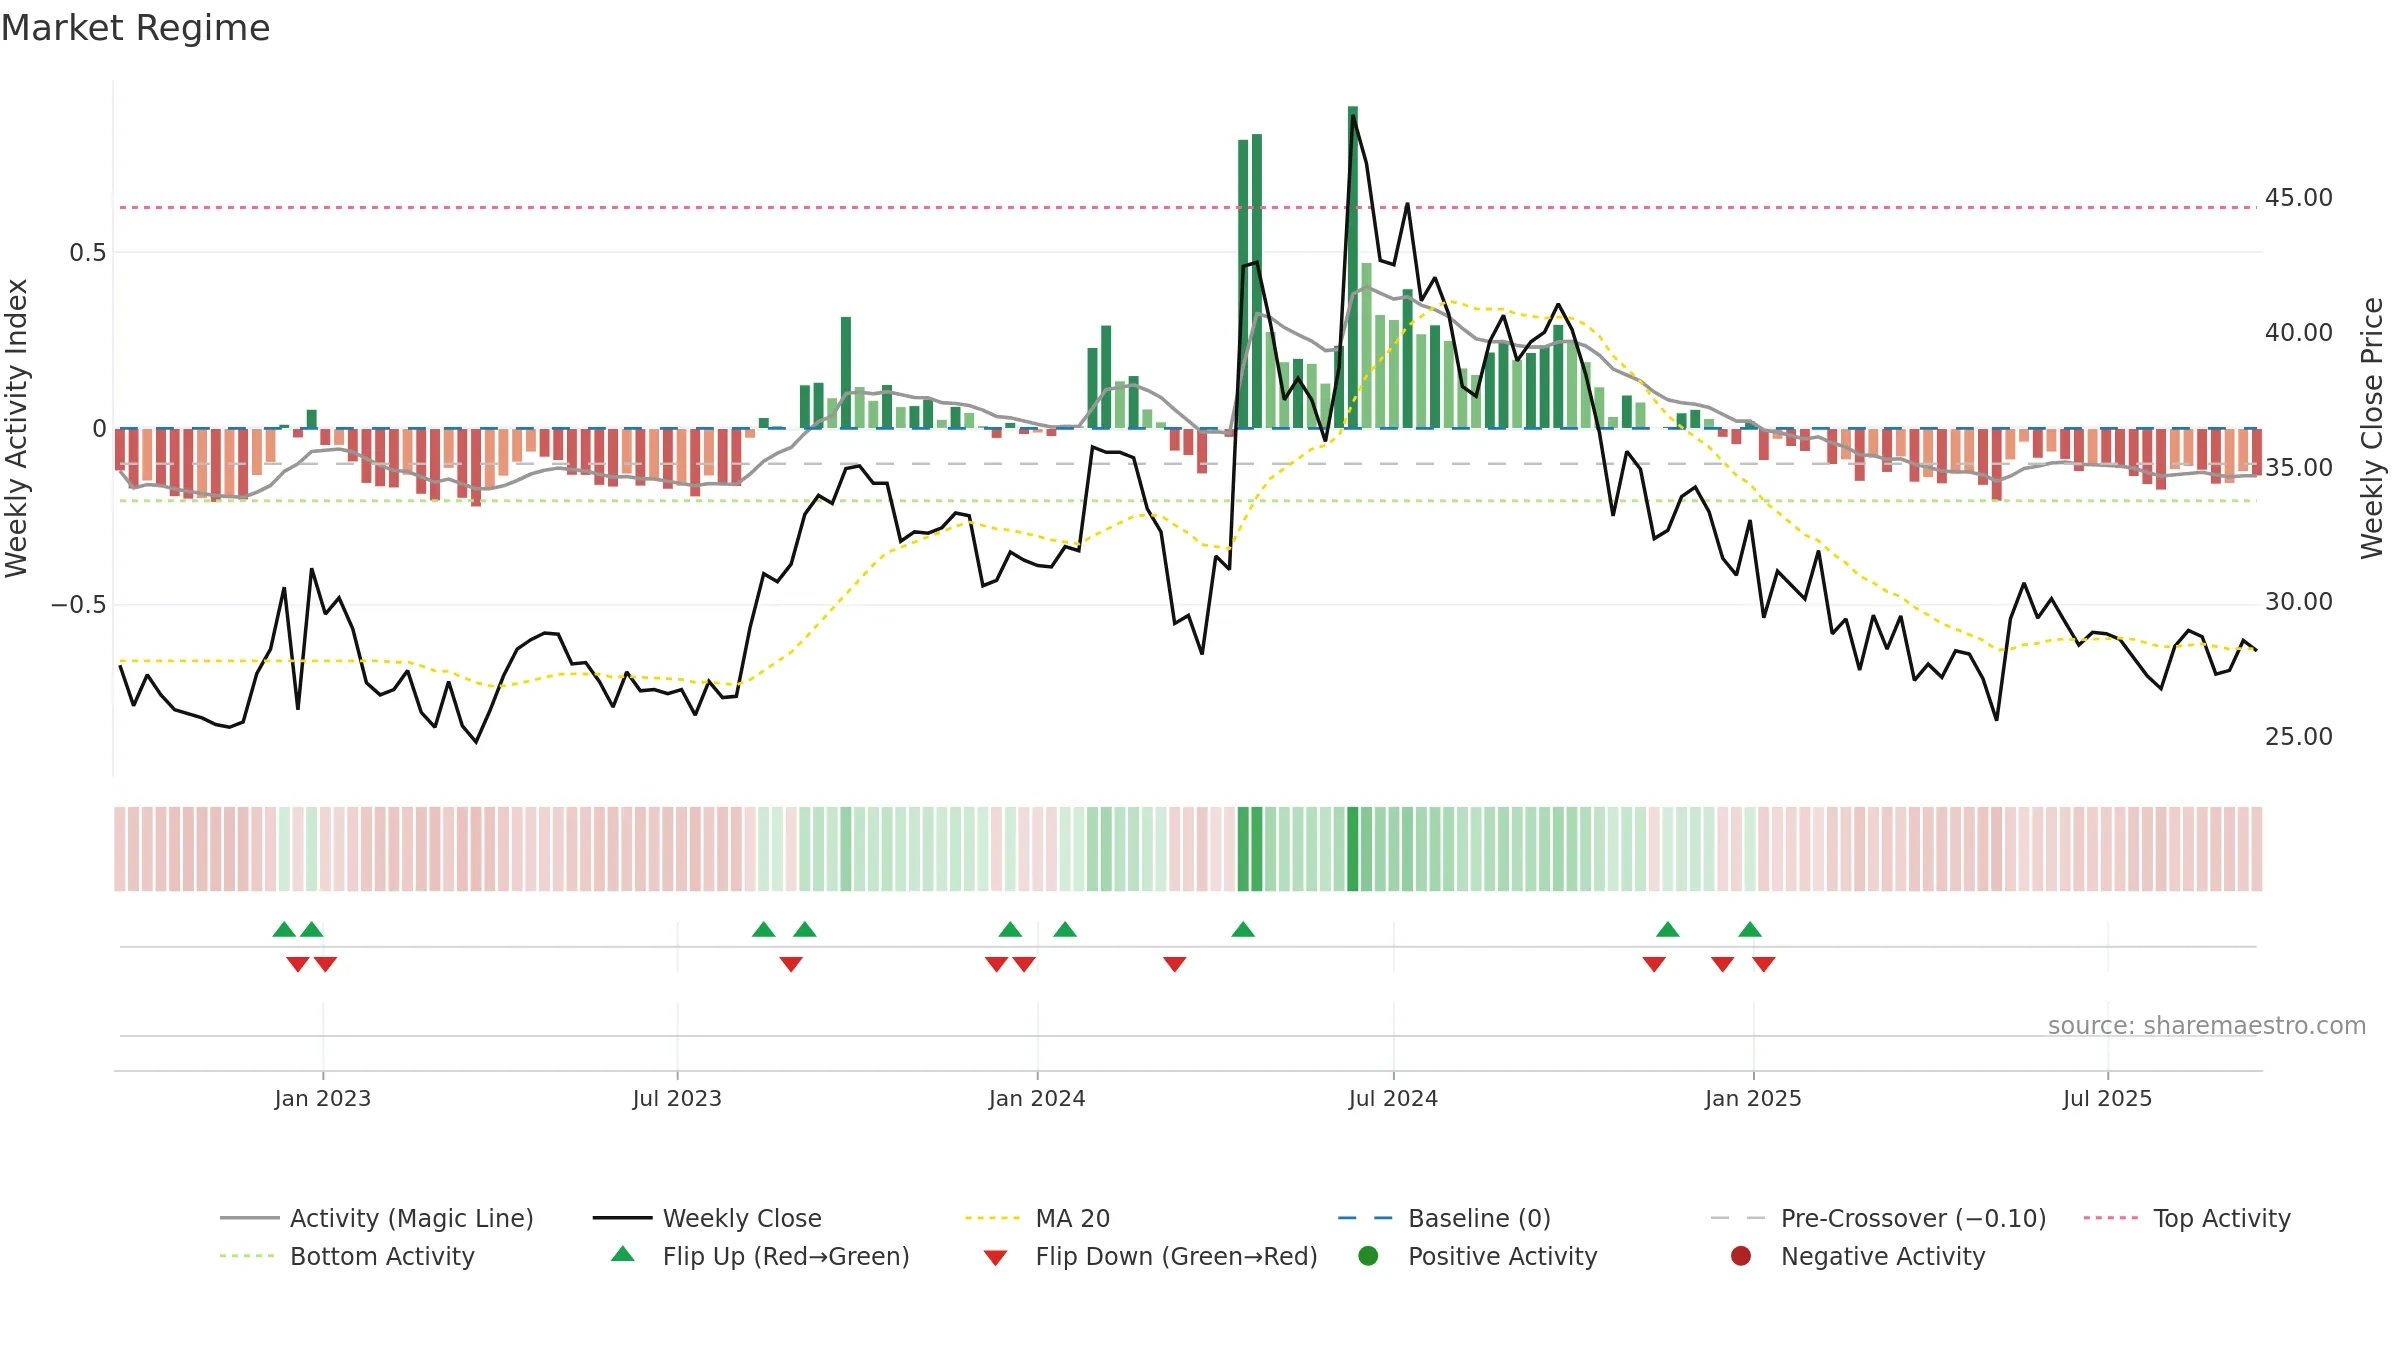
Task: Select the Market Regime chart title
Action: 135,28
